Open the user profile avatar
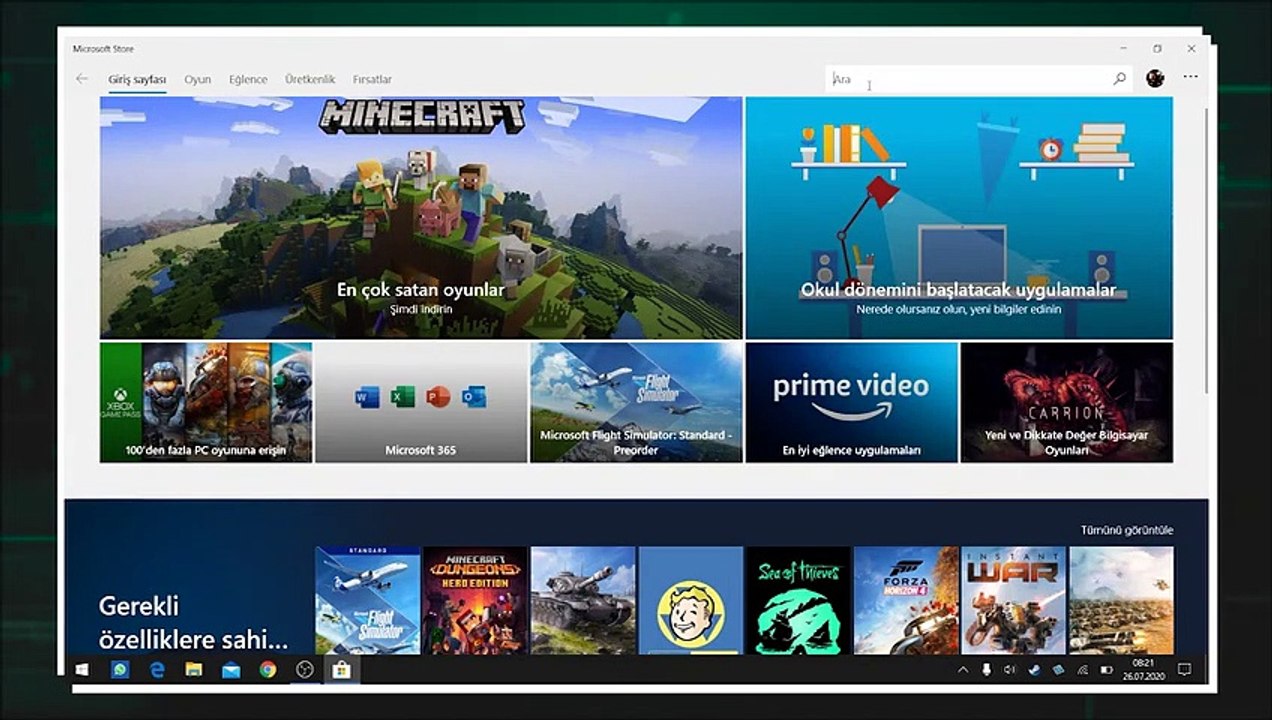Image resolution: width=1272 pixels, height=720 pixels. [1155, 78]
